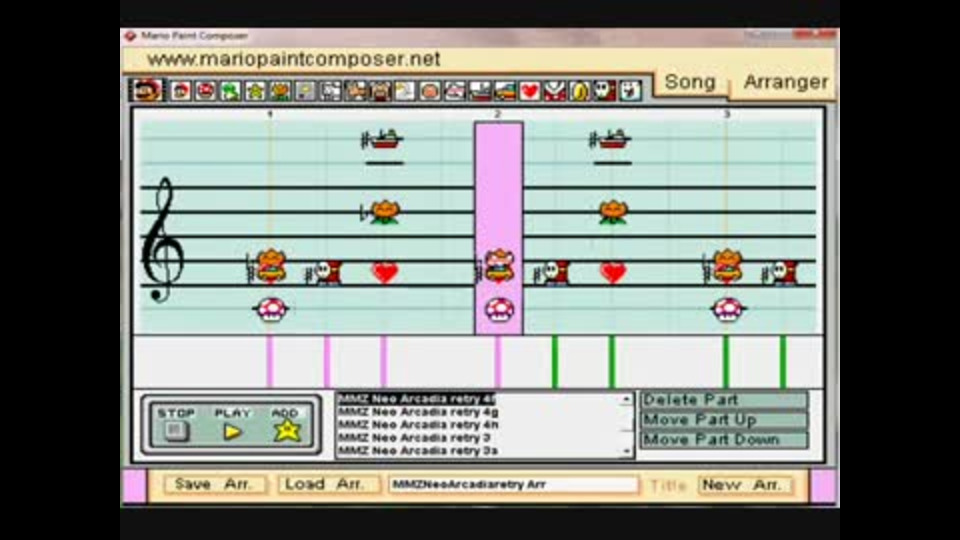Select the Shy Guy instrument icon in toolbar
The width and height of the screenshot is (960, 540).
pos(606,91)
